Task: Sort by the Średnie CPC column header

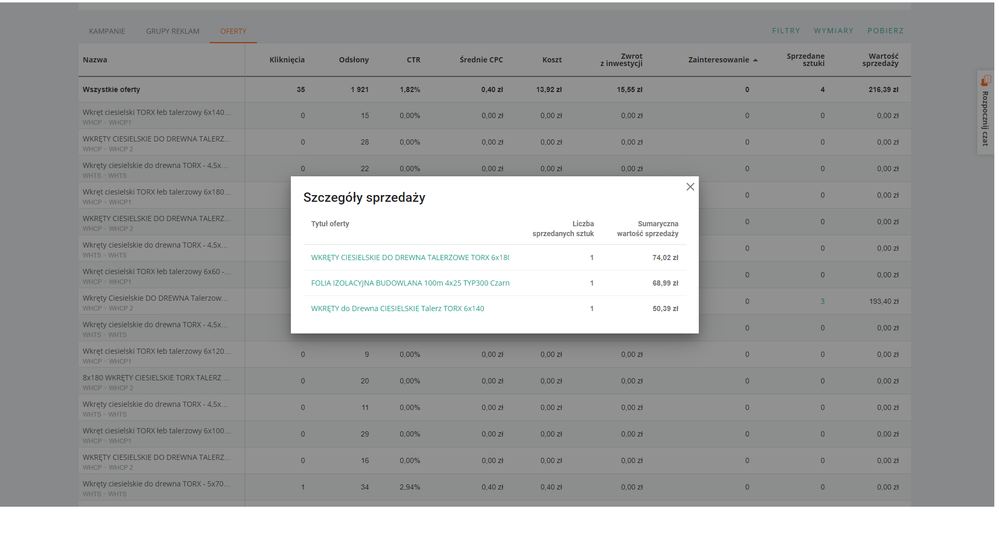Action: [481, 60]
